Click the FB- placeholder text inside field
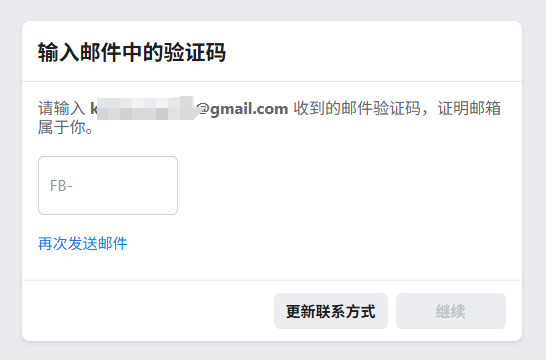This screenshot has height=360, width=546. (x=61, y=186)
